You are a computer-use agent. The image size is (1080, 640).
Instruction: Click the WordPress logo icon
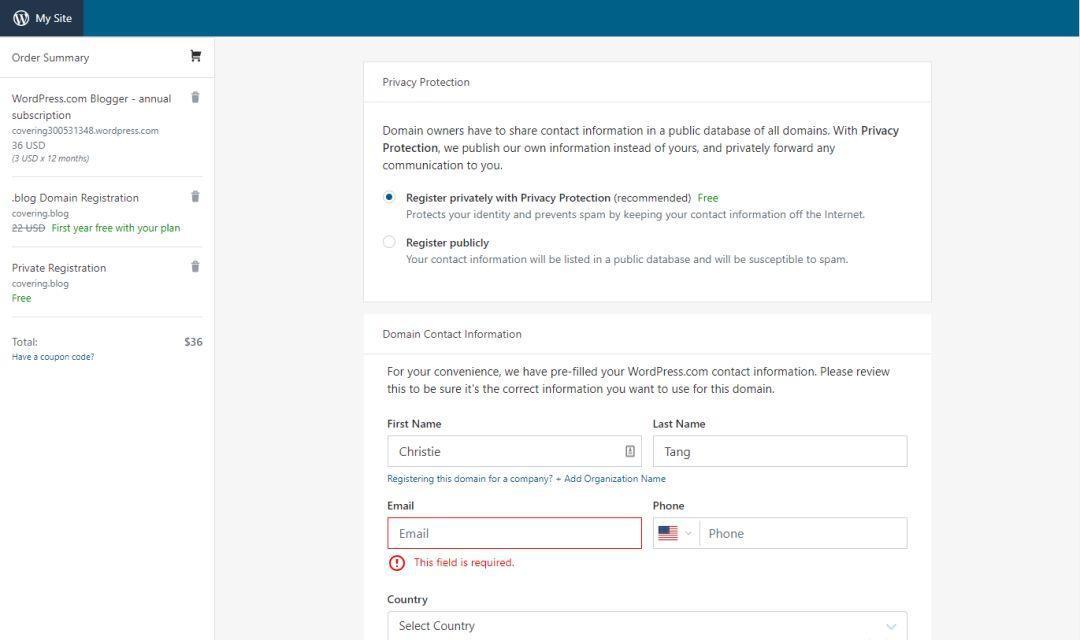point(21,18)
